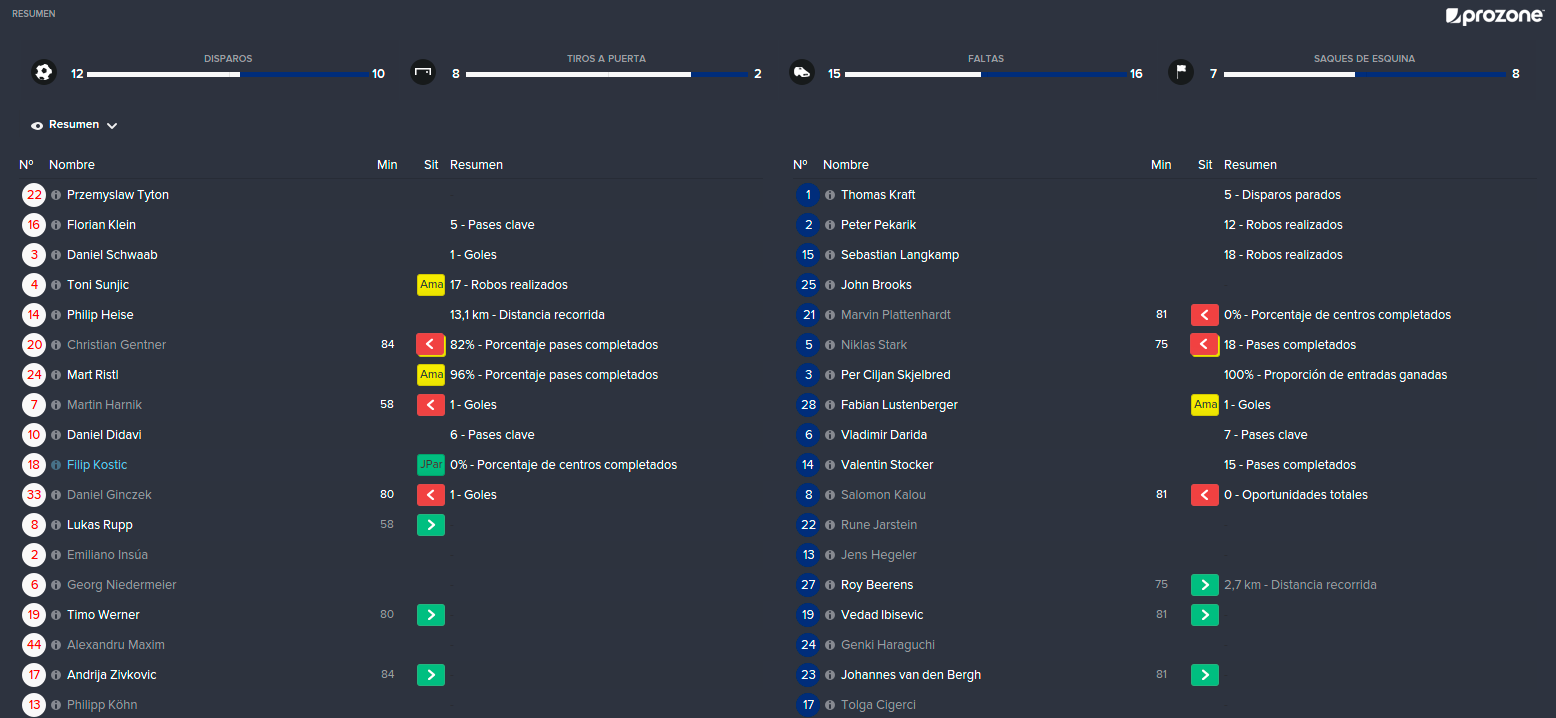Screen dimensions: 1556x718
Task: Click the Disparos shots comparison bar
Action: pyautogui.click(x=228, y=74)
